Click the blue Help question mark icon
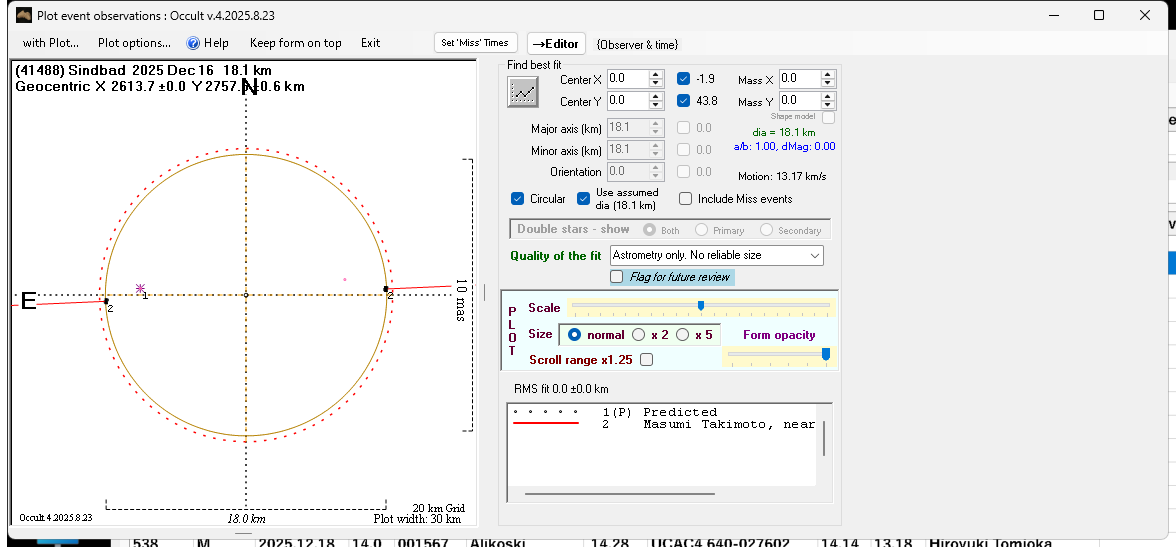This screenshot has height=547, width=1176. pyautogui.click(x=194, y=43)
